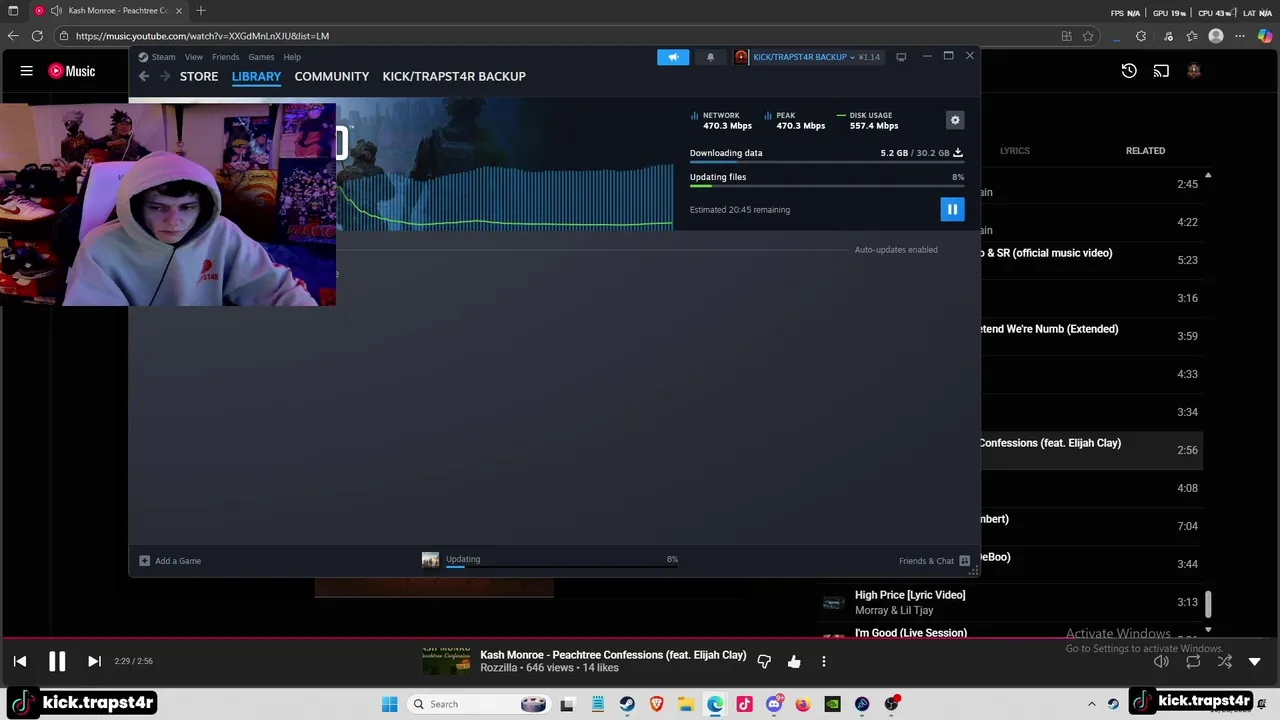This screenshot has height=720, width=1280.
Task: Play High Price [Lyric Video] from queue
Action: coord(909,595)
